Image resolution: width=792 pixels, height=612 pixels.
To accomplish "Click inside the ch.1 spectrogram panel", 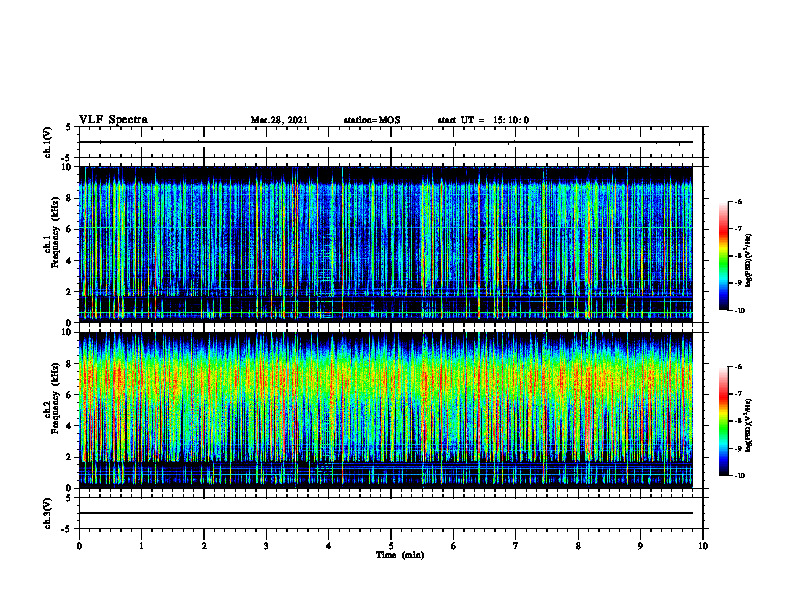I will coord(386,244).
